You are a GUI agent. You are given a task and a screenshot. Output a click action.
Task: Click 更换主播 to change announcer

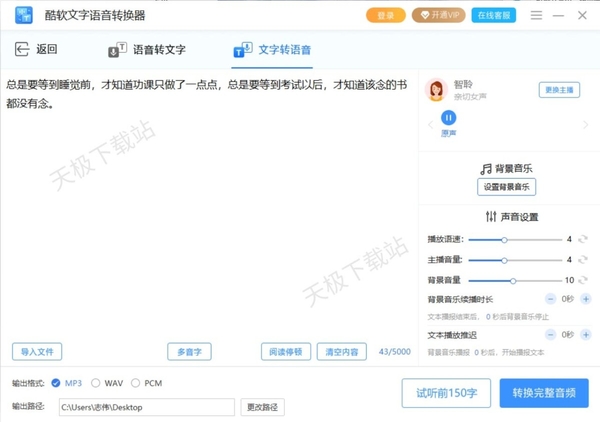click(x=559, y=90)
